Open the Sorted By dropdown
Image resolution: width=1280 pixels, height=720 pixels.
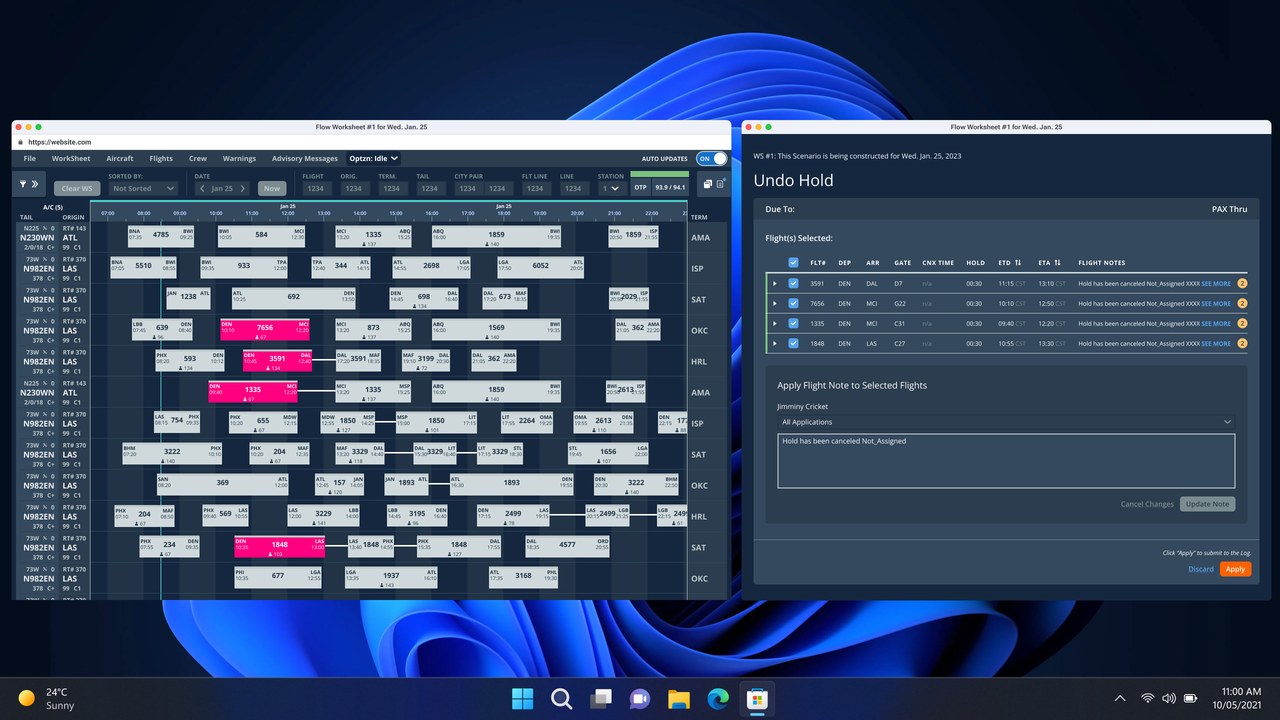(144, 188)
